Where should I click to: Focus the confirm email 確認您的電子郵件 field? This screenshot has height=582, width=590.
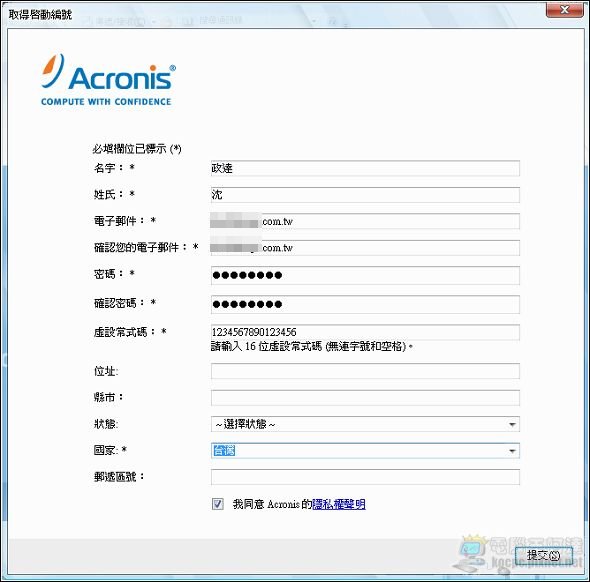(365, 248)
